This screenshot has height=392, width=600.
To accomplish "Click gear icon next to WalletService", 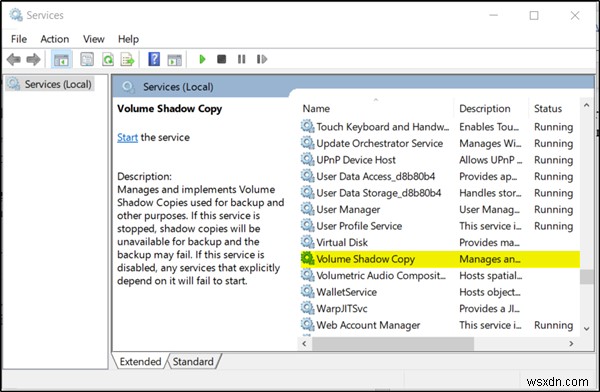I will (x=307, y=291).
